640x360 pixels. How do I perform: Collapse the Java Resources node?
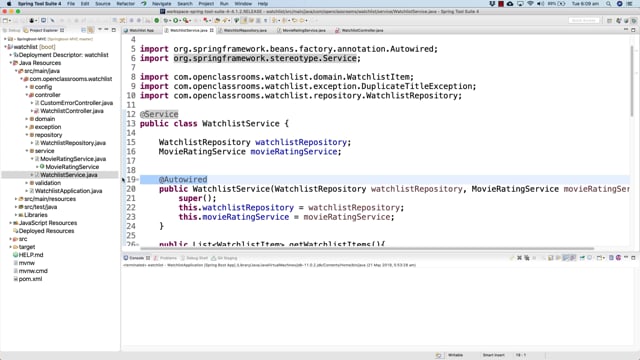(x=11, y=63)
